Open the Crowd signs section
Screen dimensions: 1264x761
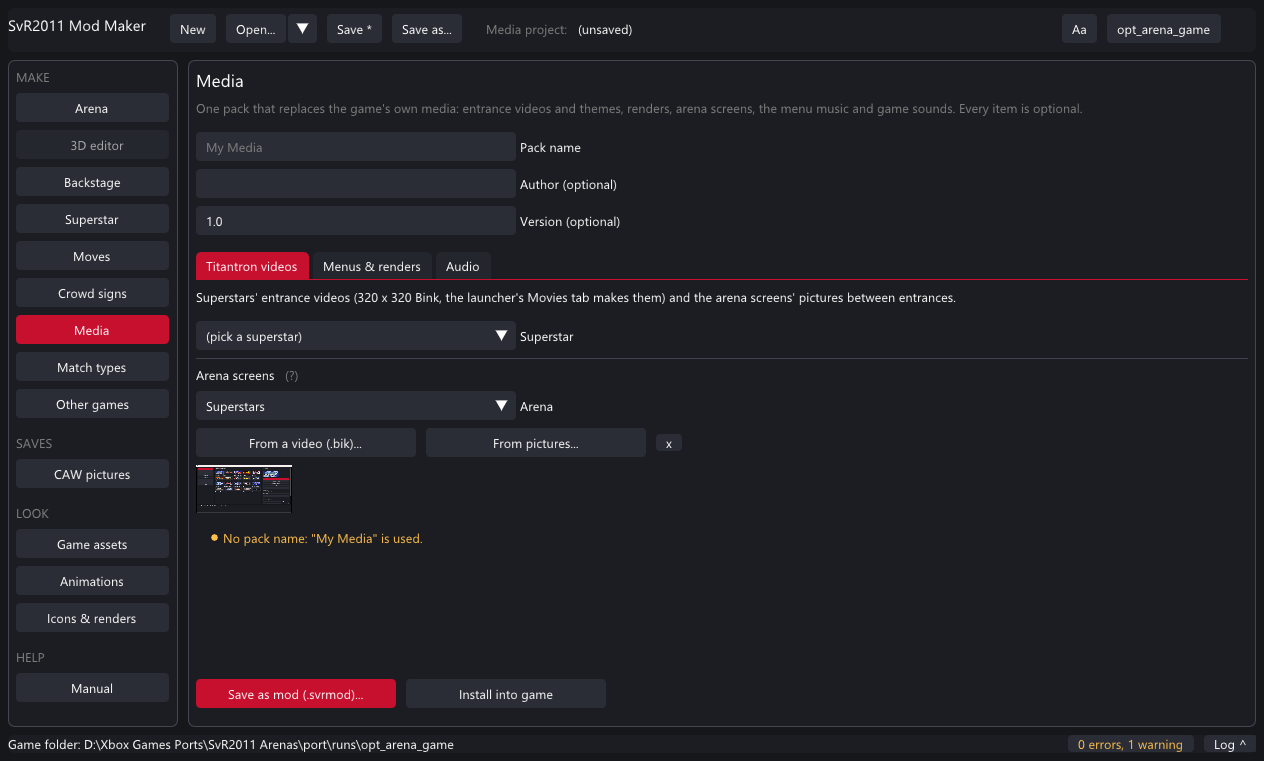click(92, 293)
